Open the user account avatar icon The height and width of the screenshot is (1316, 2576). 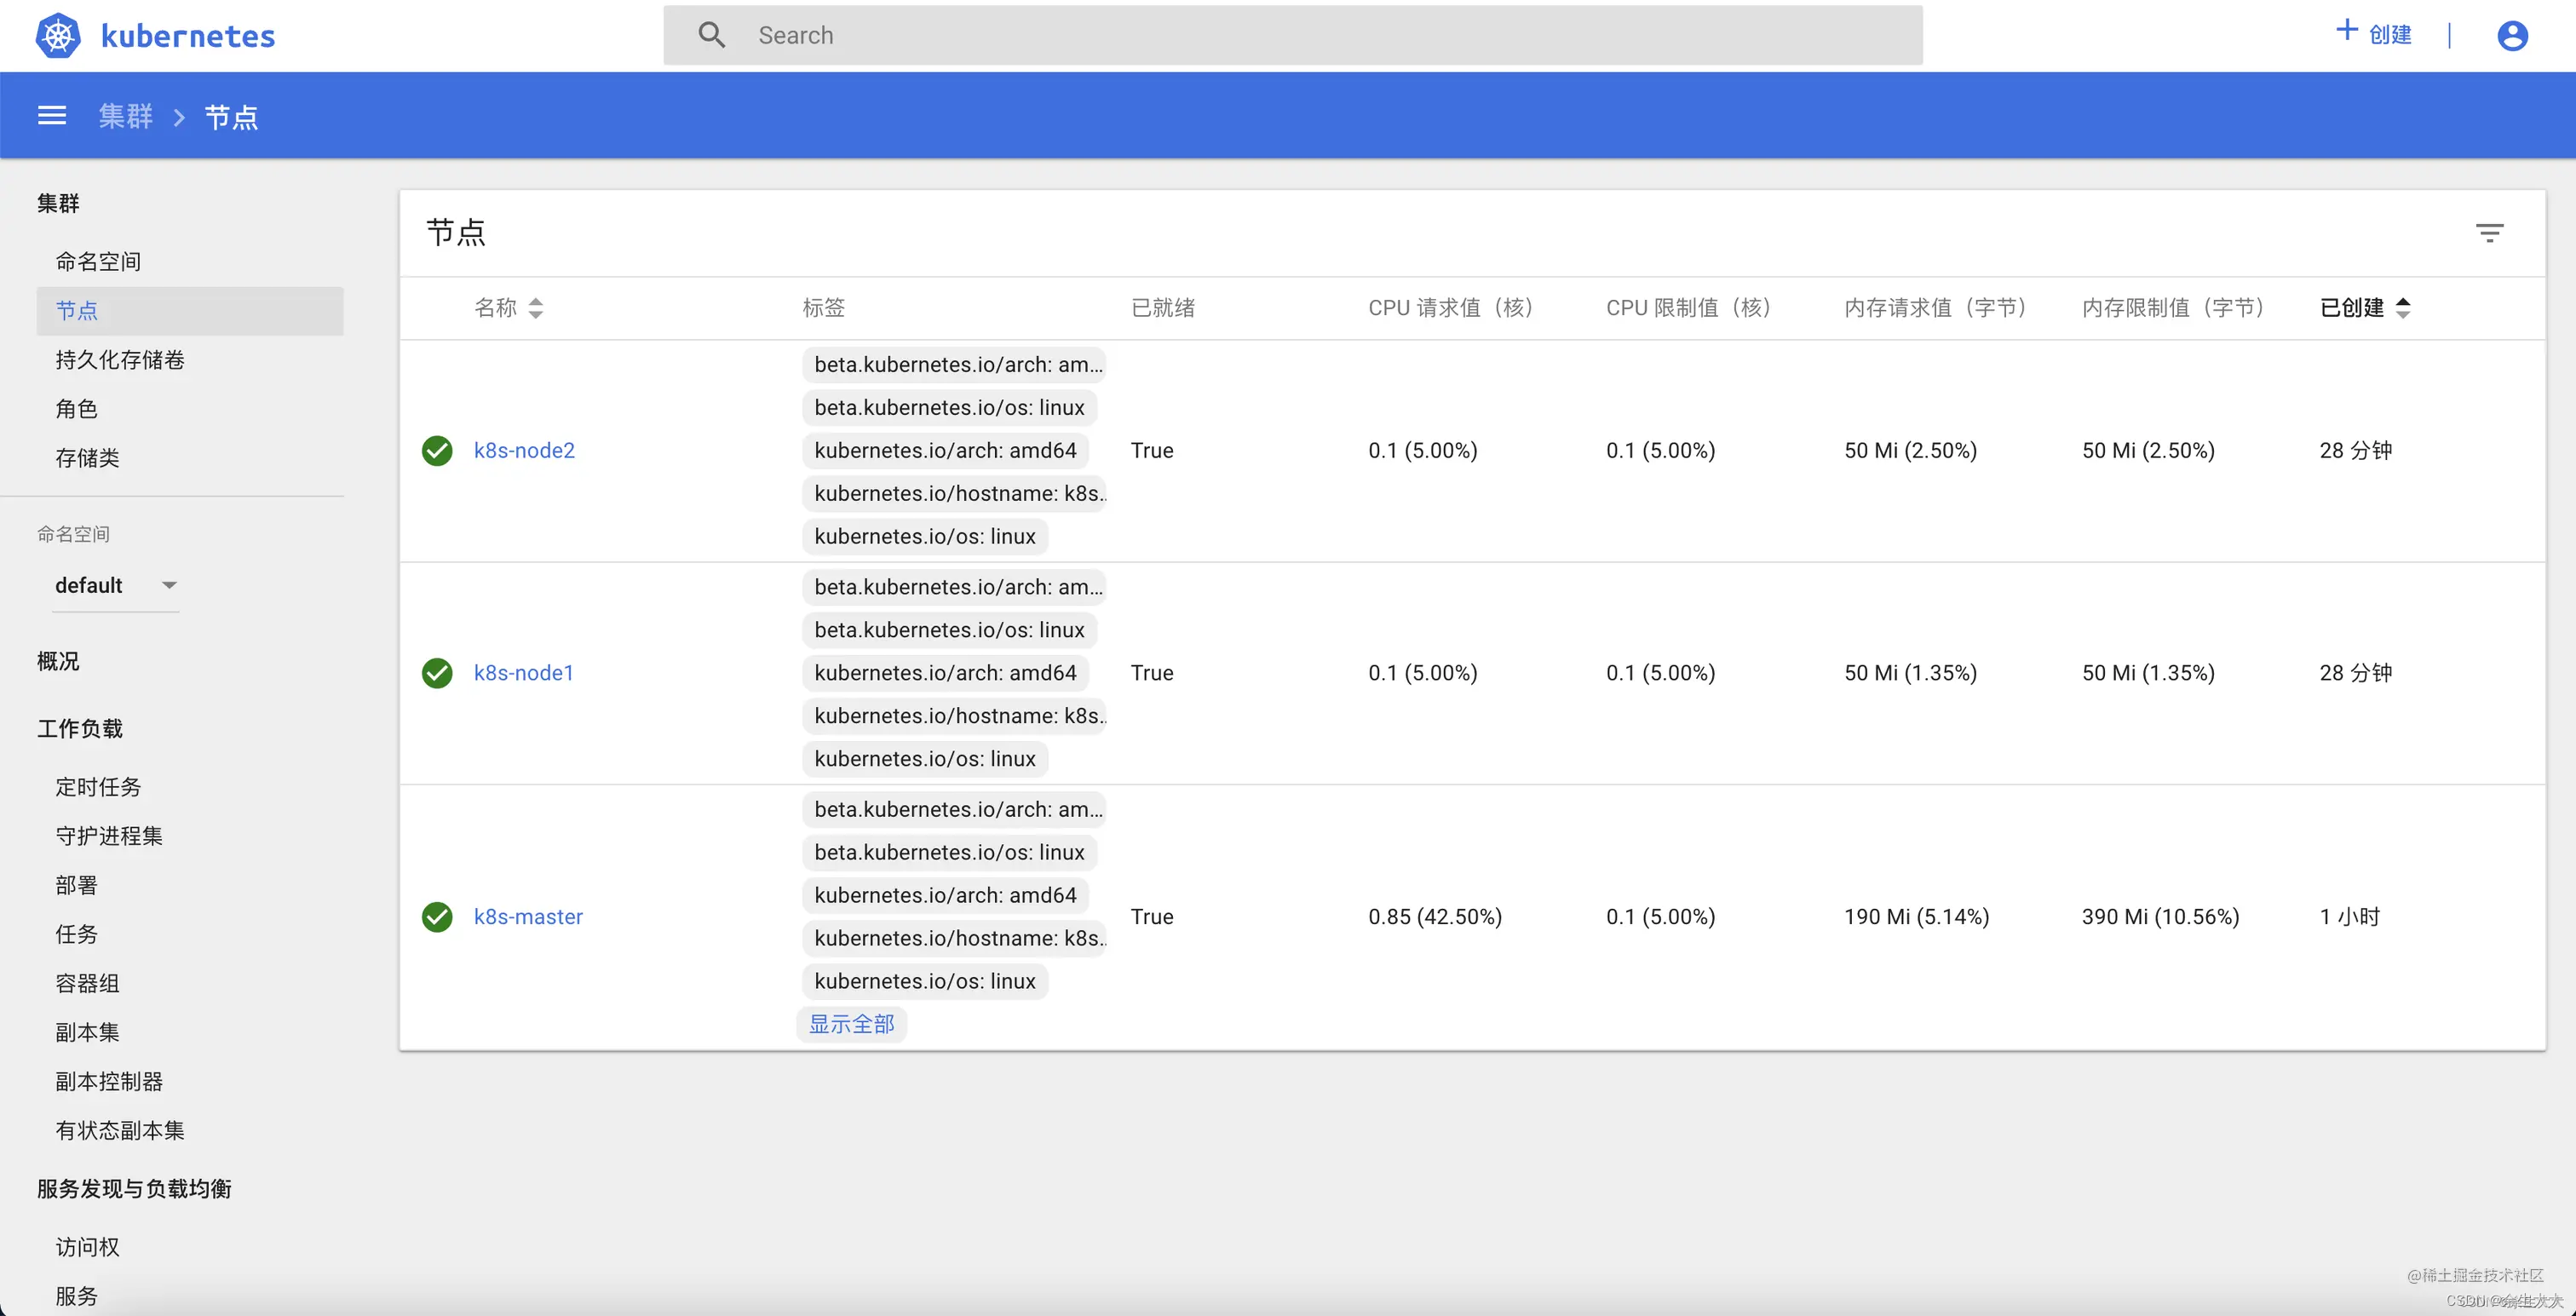click(x=2512, y=36)
